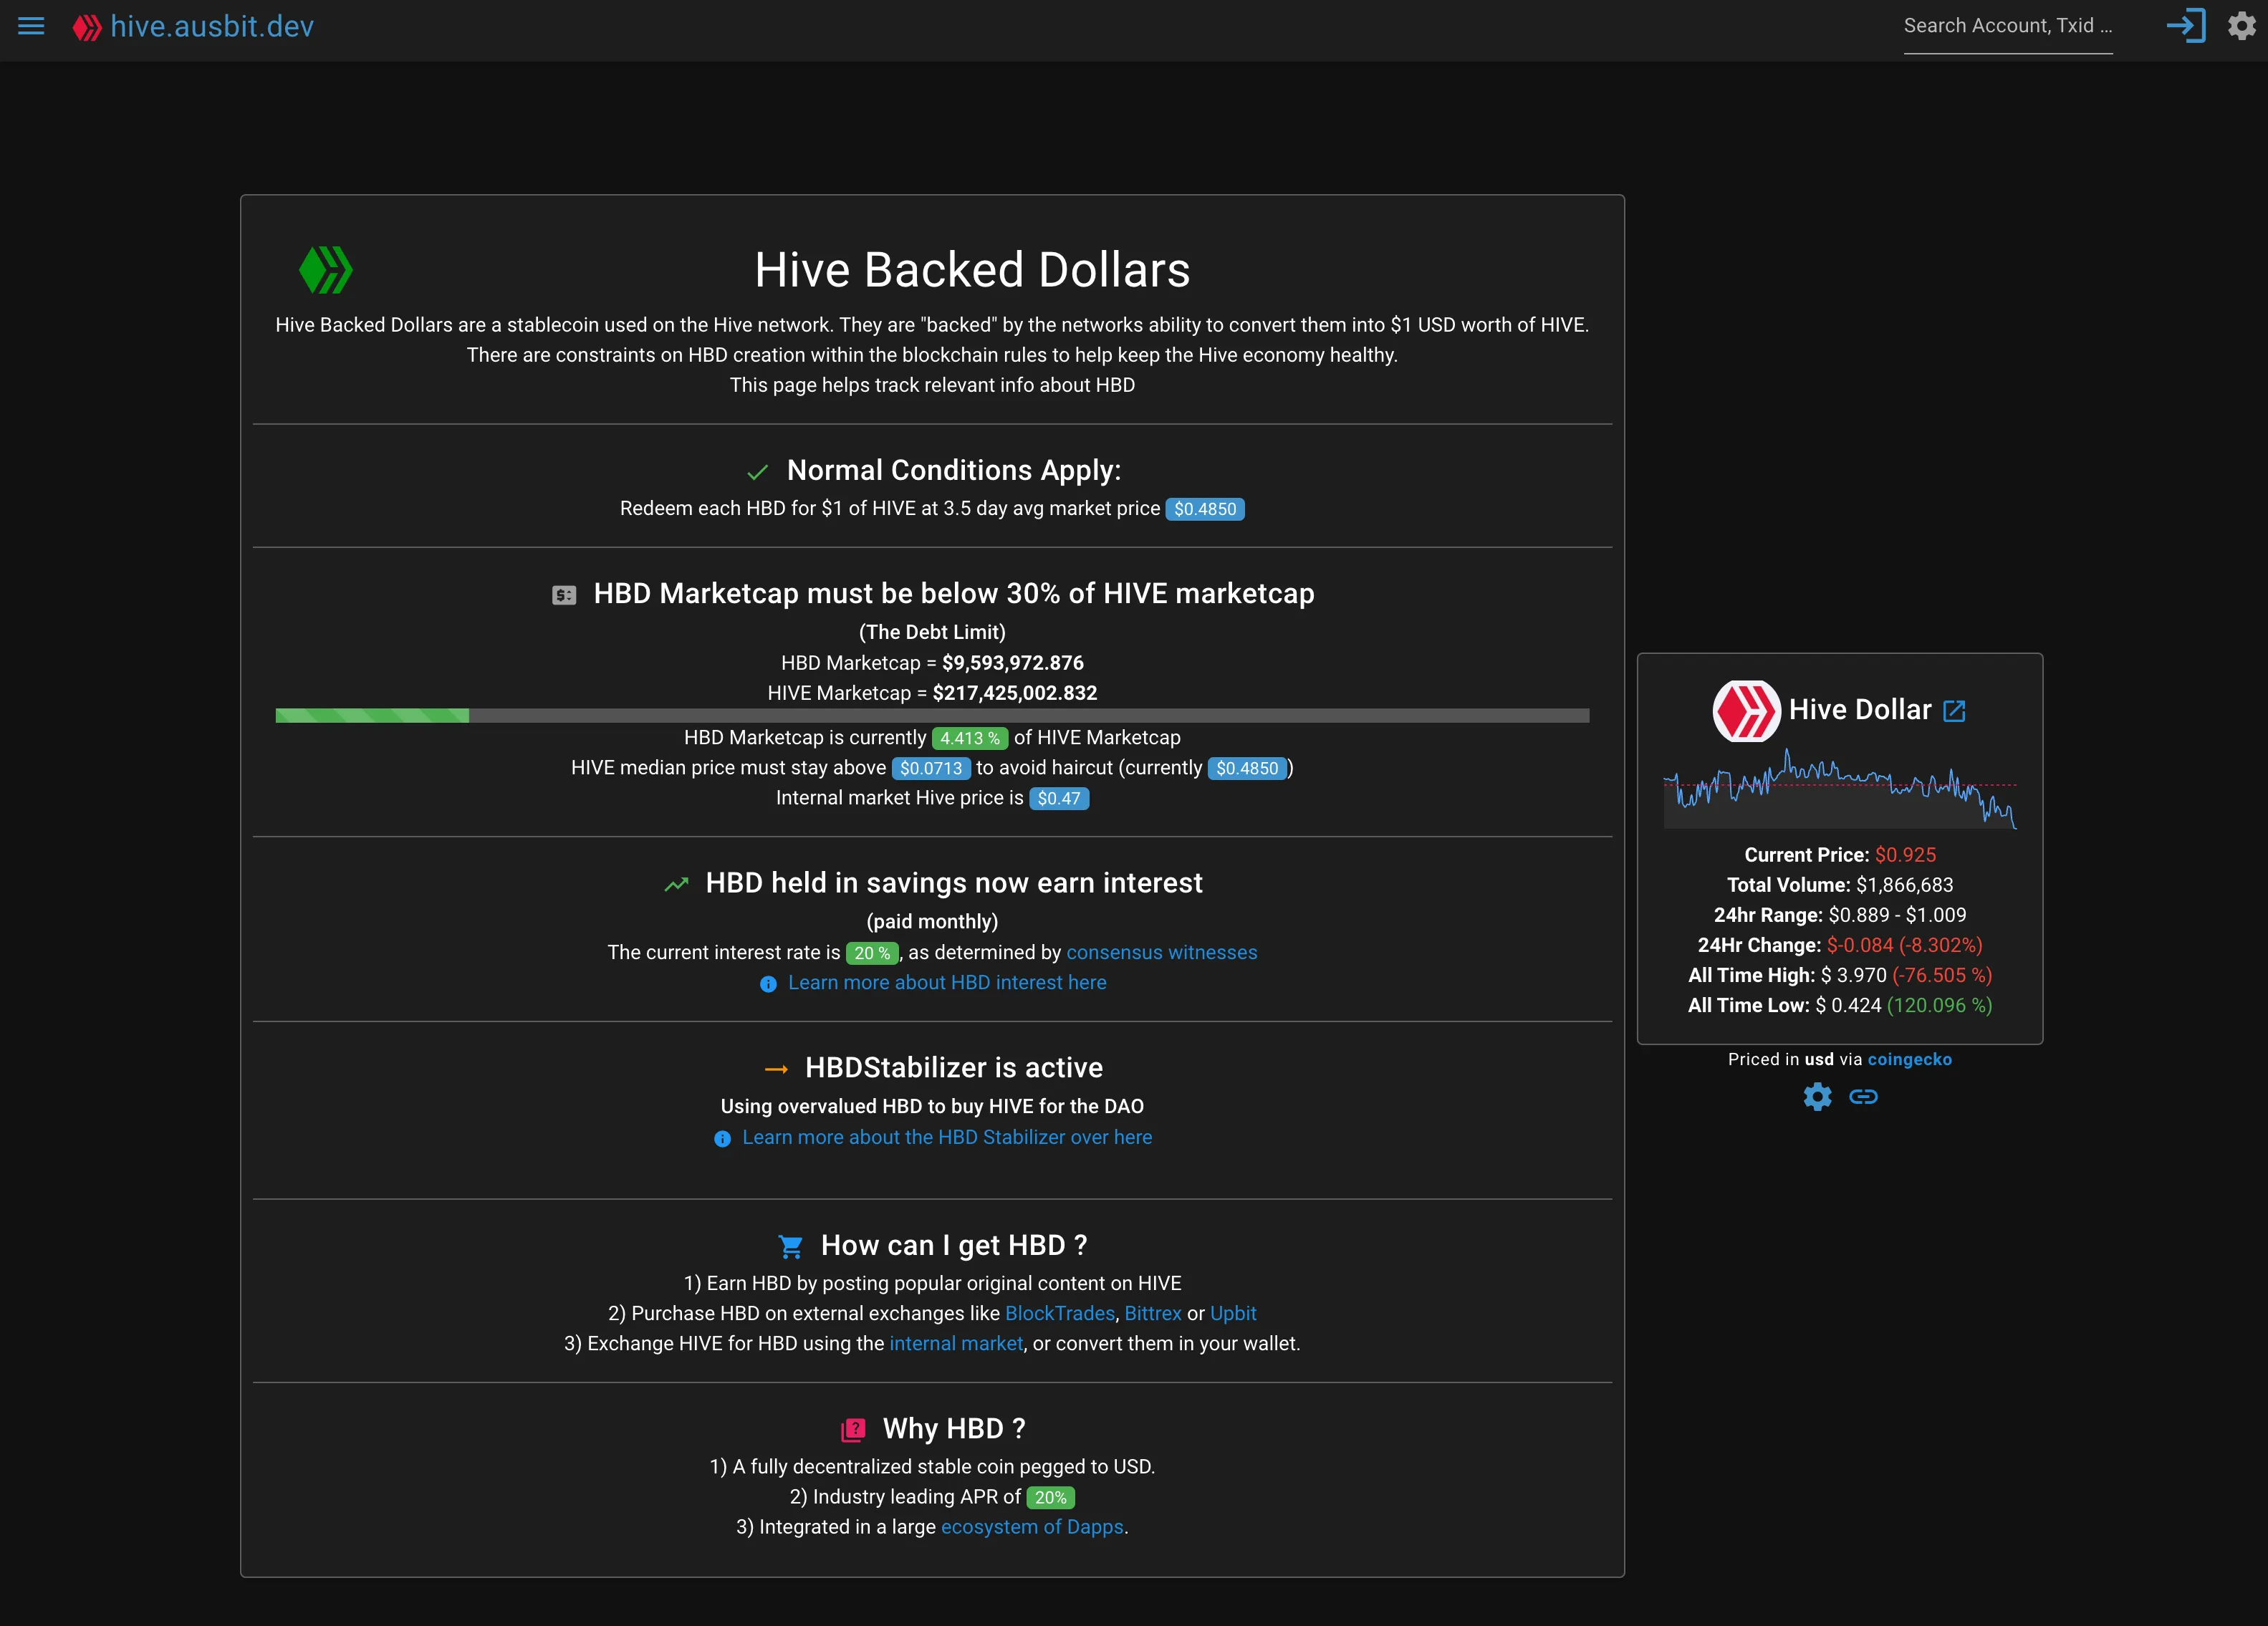Click the green Hive Backed Dollars logo
Image resolution: width=2268 pixels, height=1626 pixels.
pyautogui.click(x=326, y=270)
